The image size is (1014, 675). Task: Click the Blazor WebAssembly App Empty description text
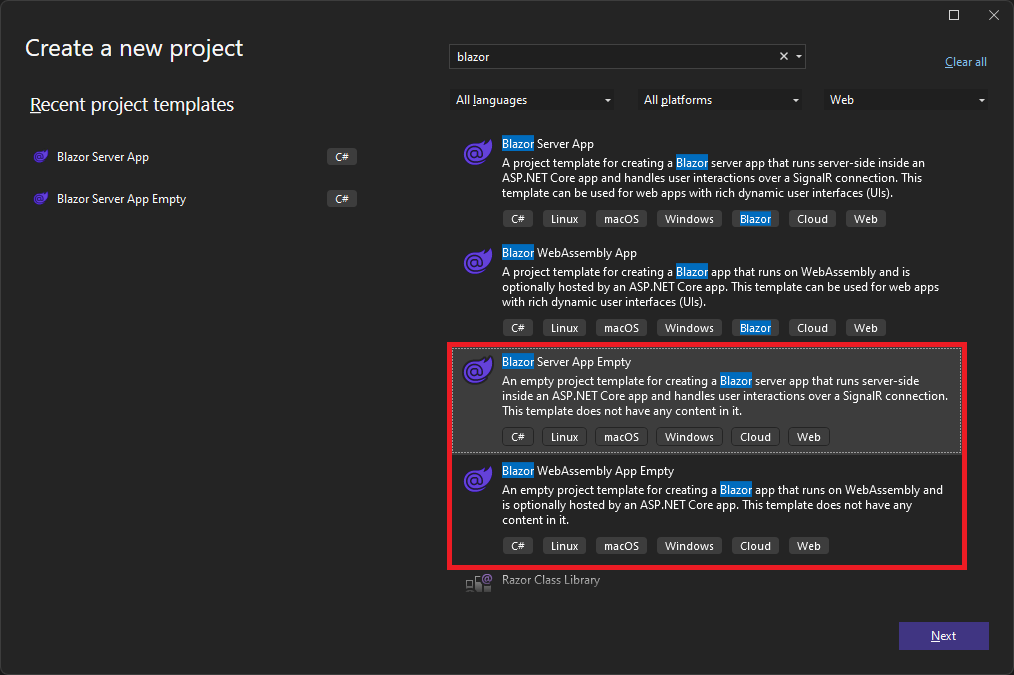click(x=722, y=505)
